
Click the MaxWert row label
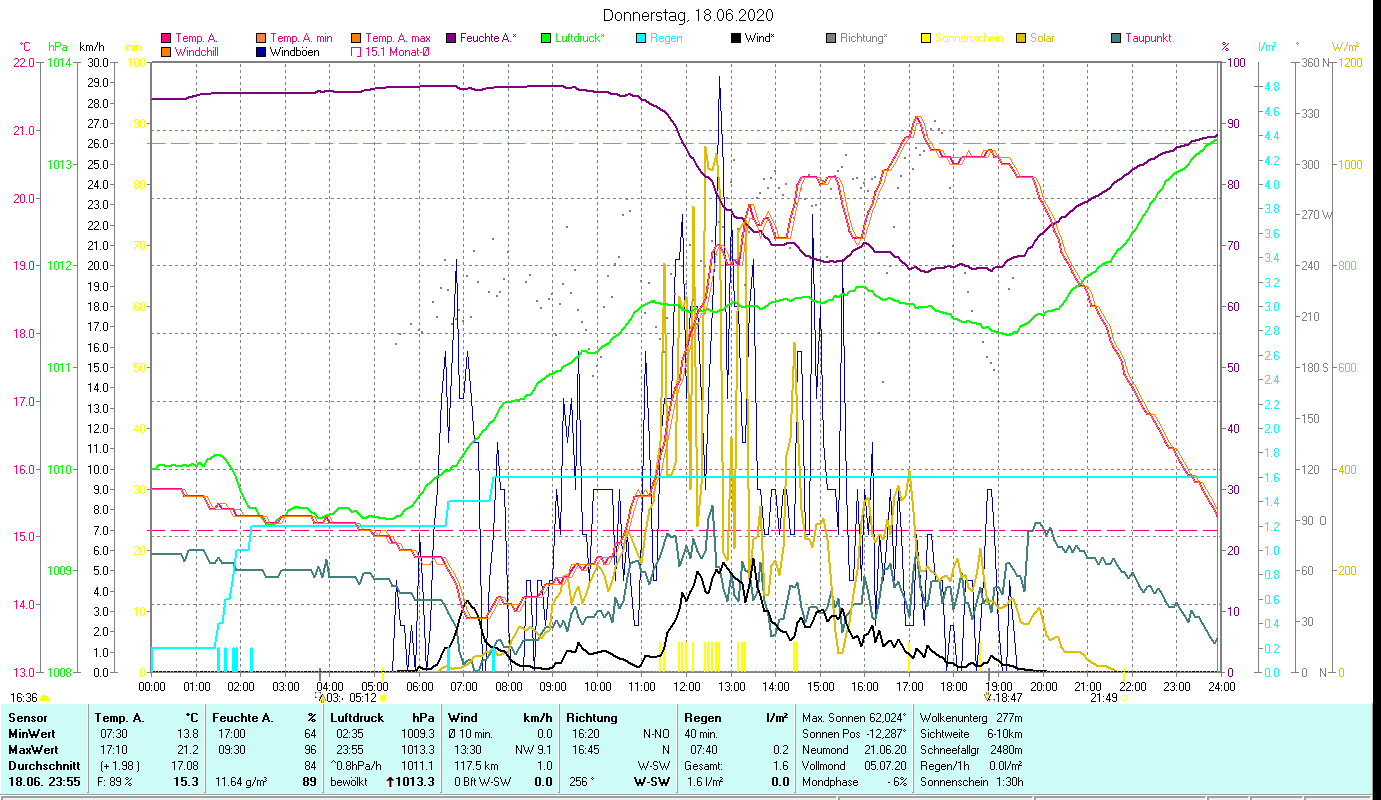point(35,750)
